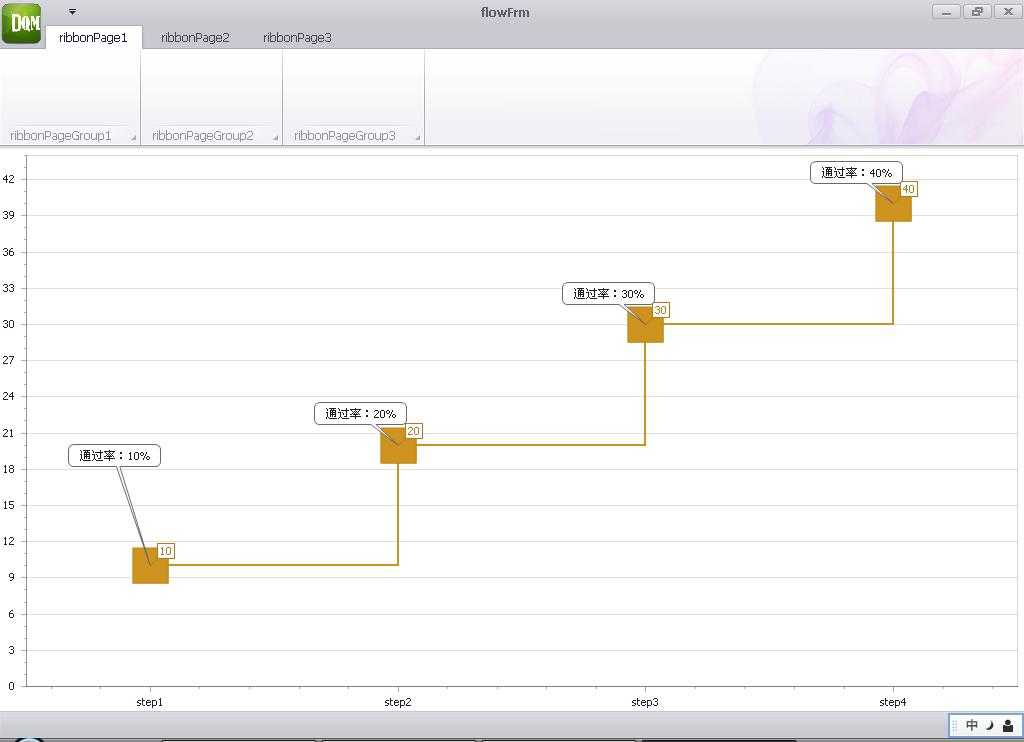This screenshot has height=742, width=1024.
Task: Click the step1 data point marker
Action: (150, 566)
